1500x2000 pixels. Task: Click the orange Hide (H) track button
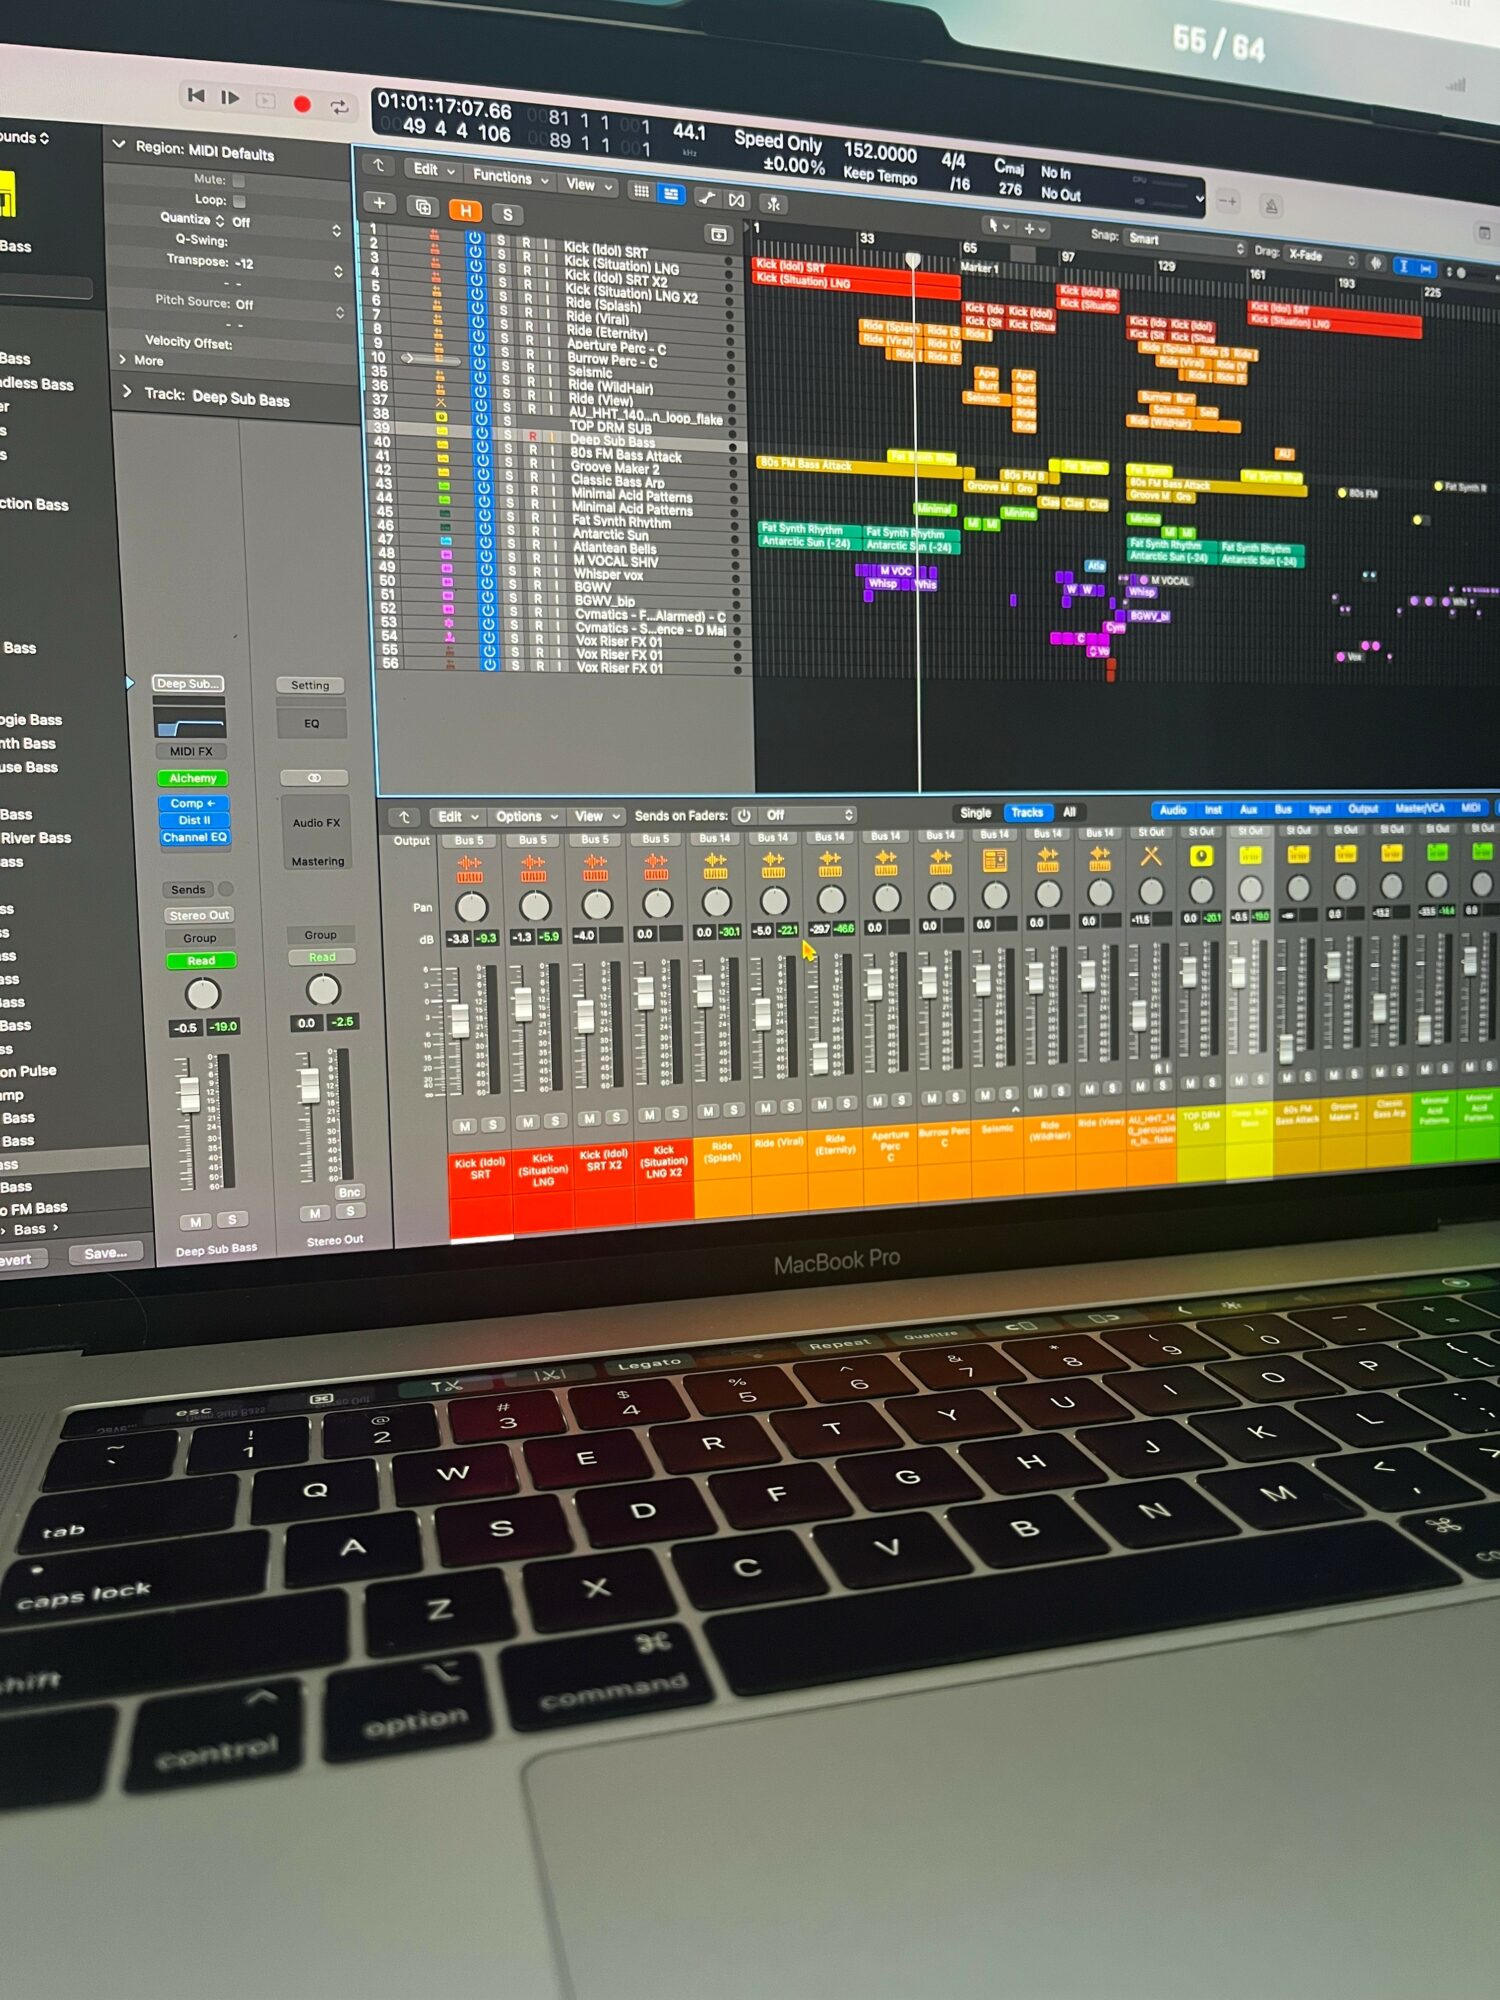[465, 211]
